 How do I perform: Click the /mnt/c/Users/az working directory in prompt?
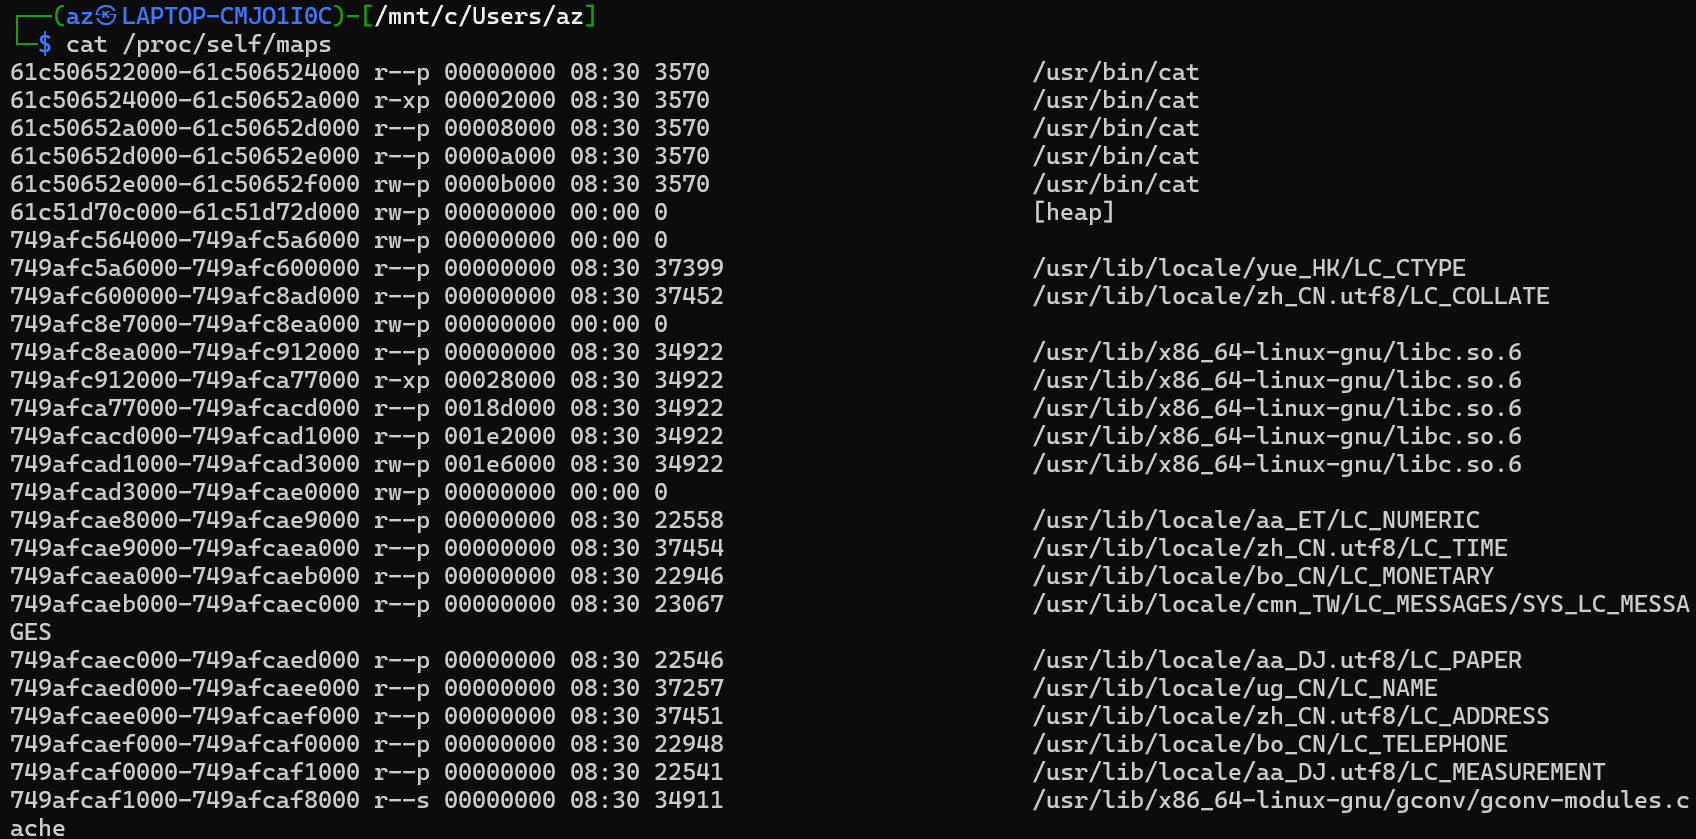478,16
